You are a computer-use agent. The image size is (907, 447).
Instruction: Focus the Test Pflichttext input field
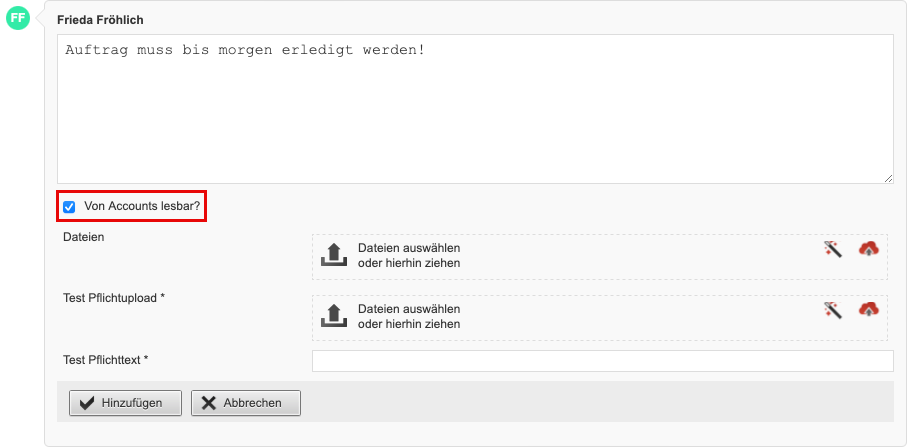(x=603, y=361)
